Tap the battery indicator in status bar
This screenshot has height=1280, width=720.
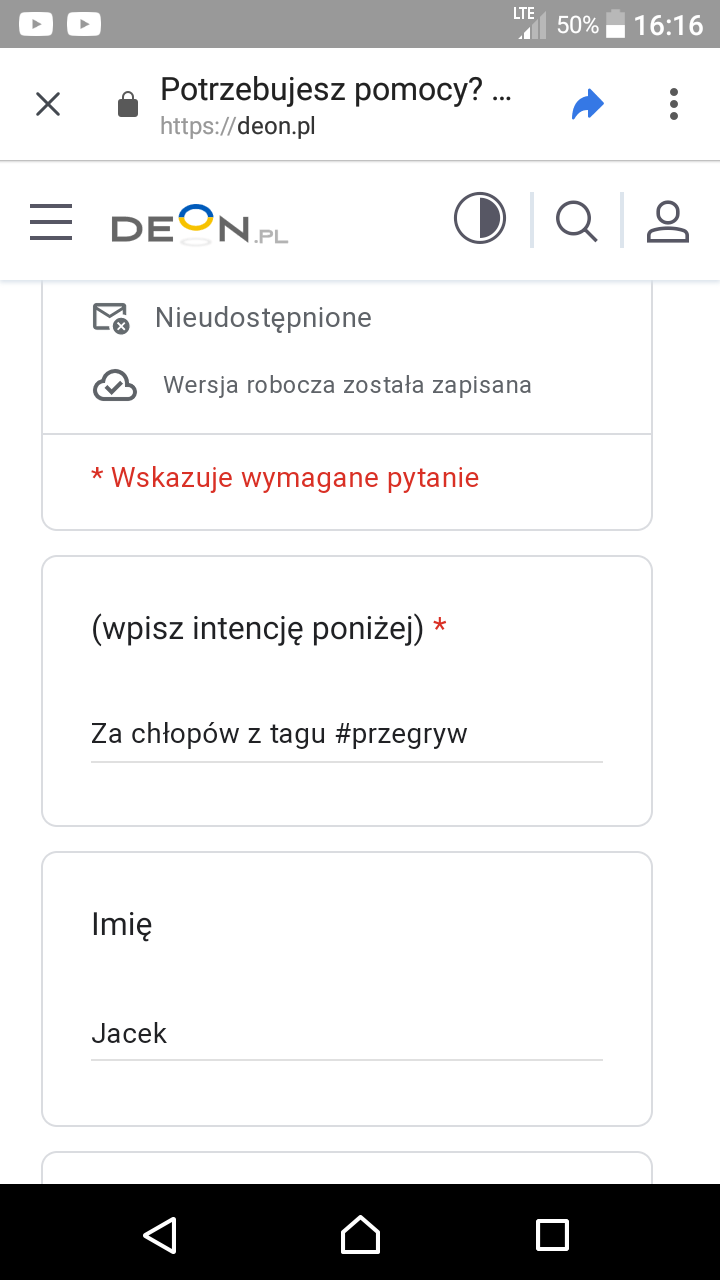[615, 24]
